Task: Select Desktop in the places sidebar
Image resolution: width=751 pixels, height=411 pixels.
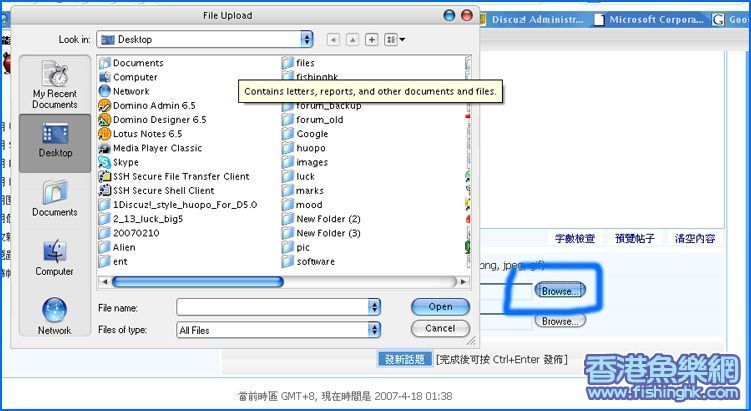Action: coord(55,142)
